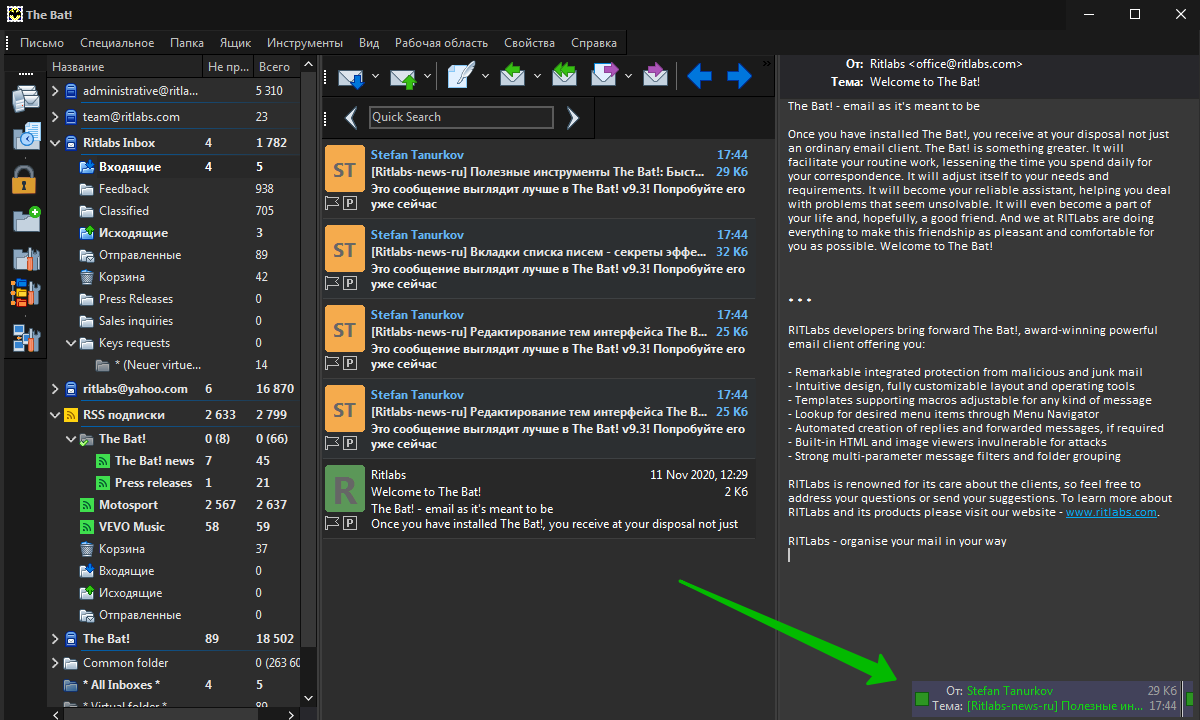Collapse the Ritlabs Inbox account tree
Screen dimensions: 1200x720
coord(55,143)
